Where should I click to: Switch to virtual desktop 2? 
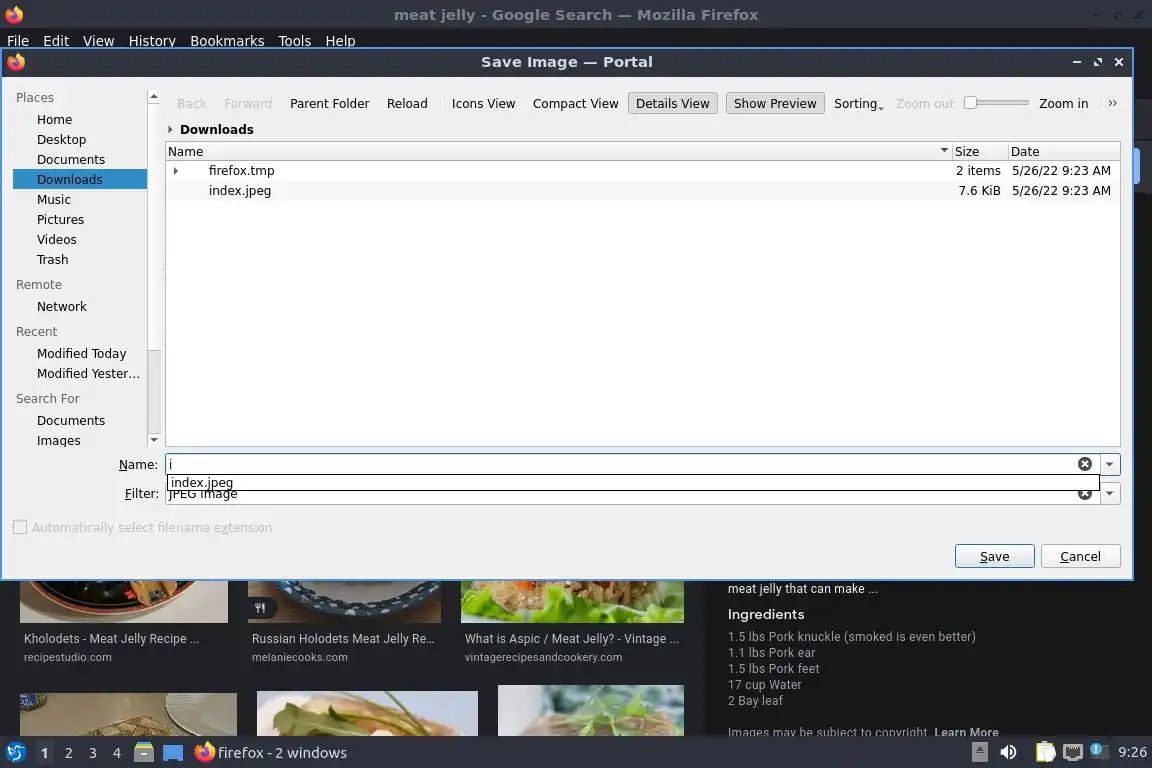click(x=68, y=753)
